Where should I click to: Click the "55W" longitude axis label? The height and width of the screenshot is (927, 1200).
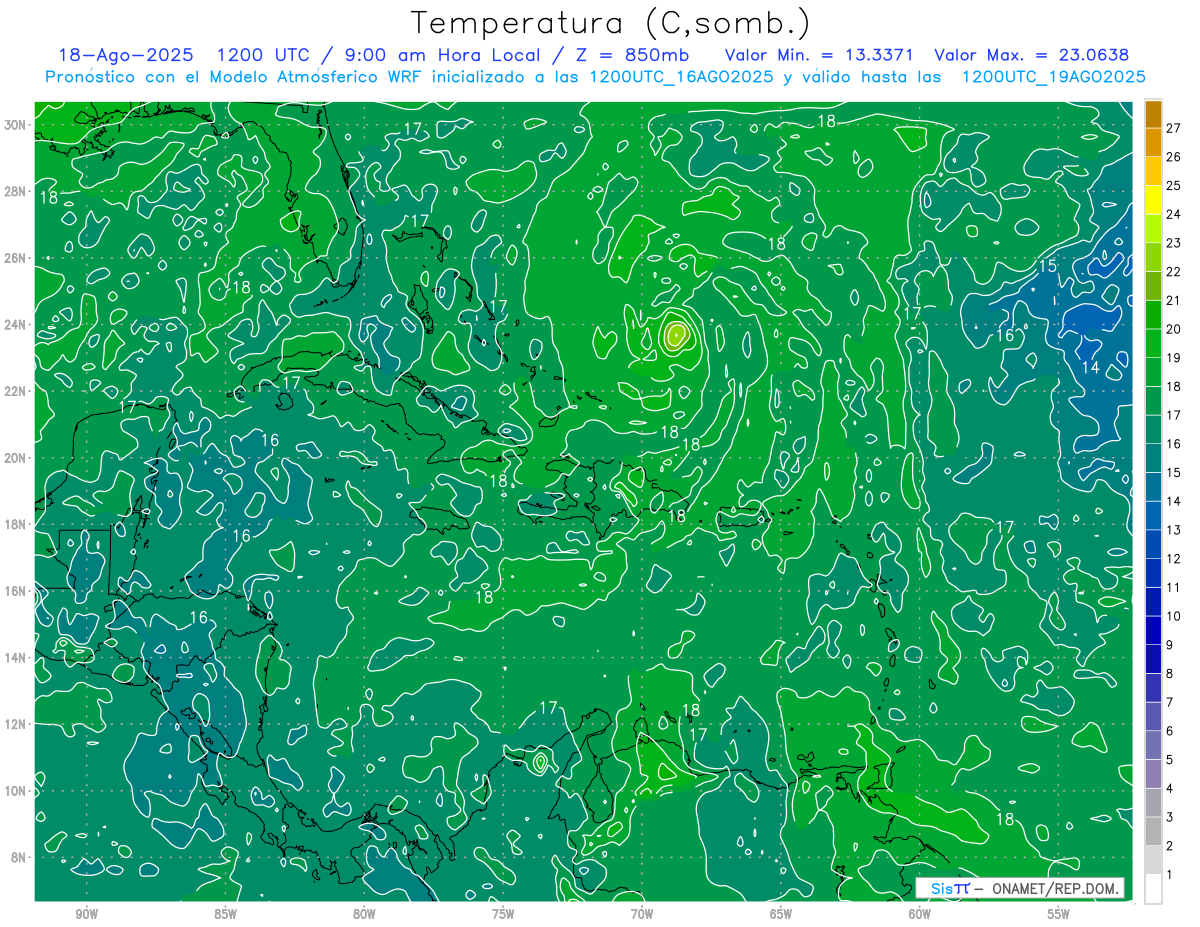[x=1059, y=914]
